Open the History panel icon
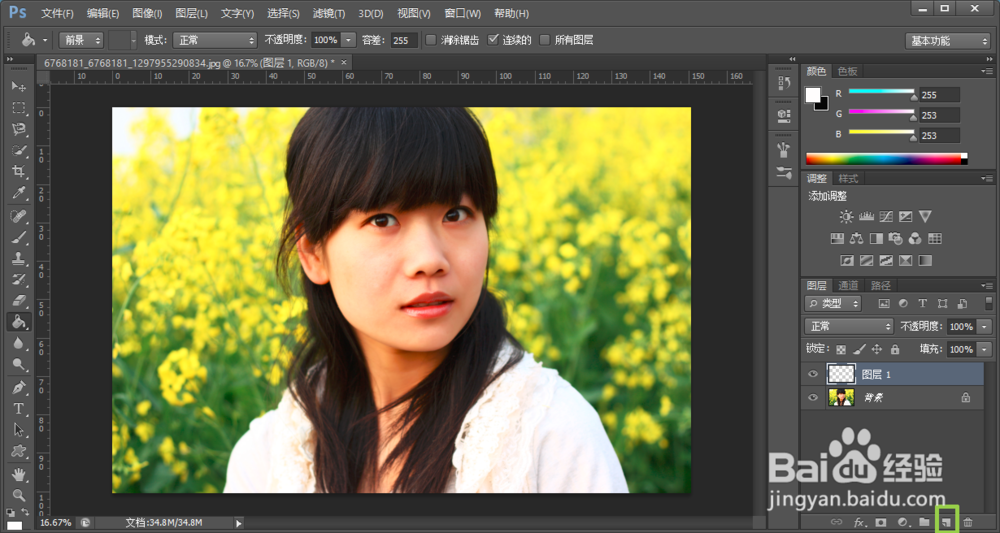Screen dimensions: 1000x533 (784, 83)
